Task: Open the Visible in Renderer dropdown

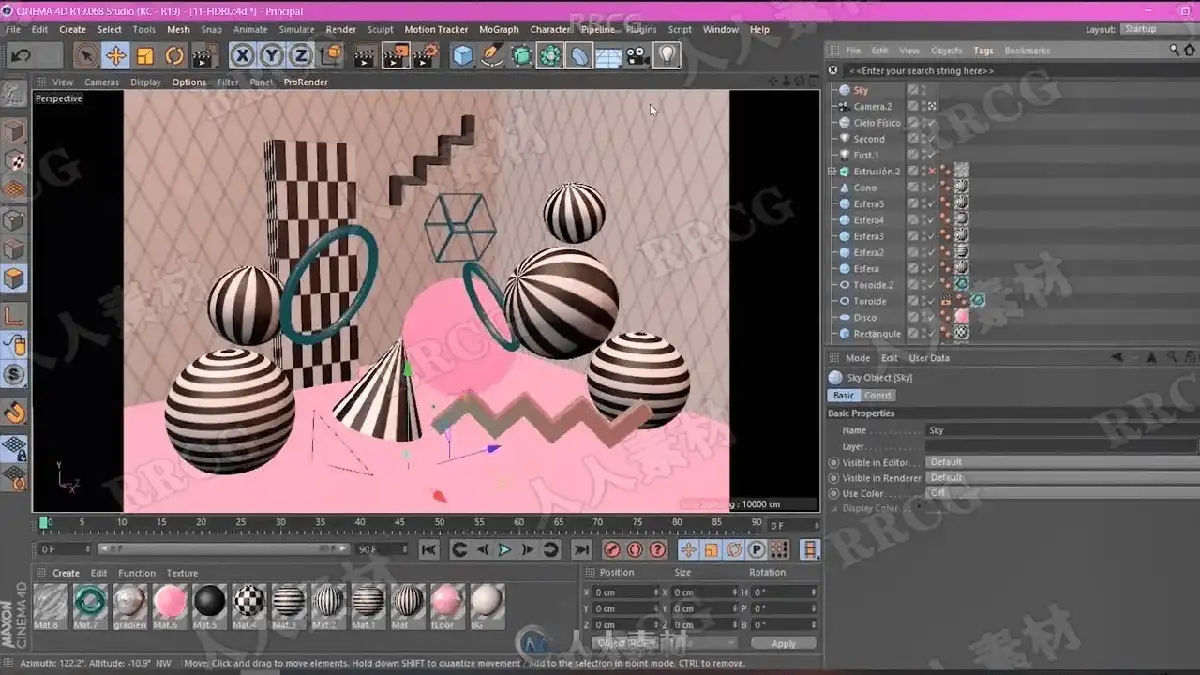Action: [x=1060, y=478]
